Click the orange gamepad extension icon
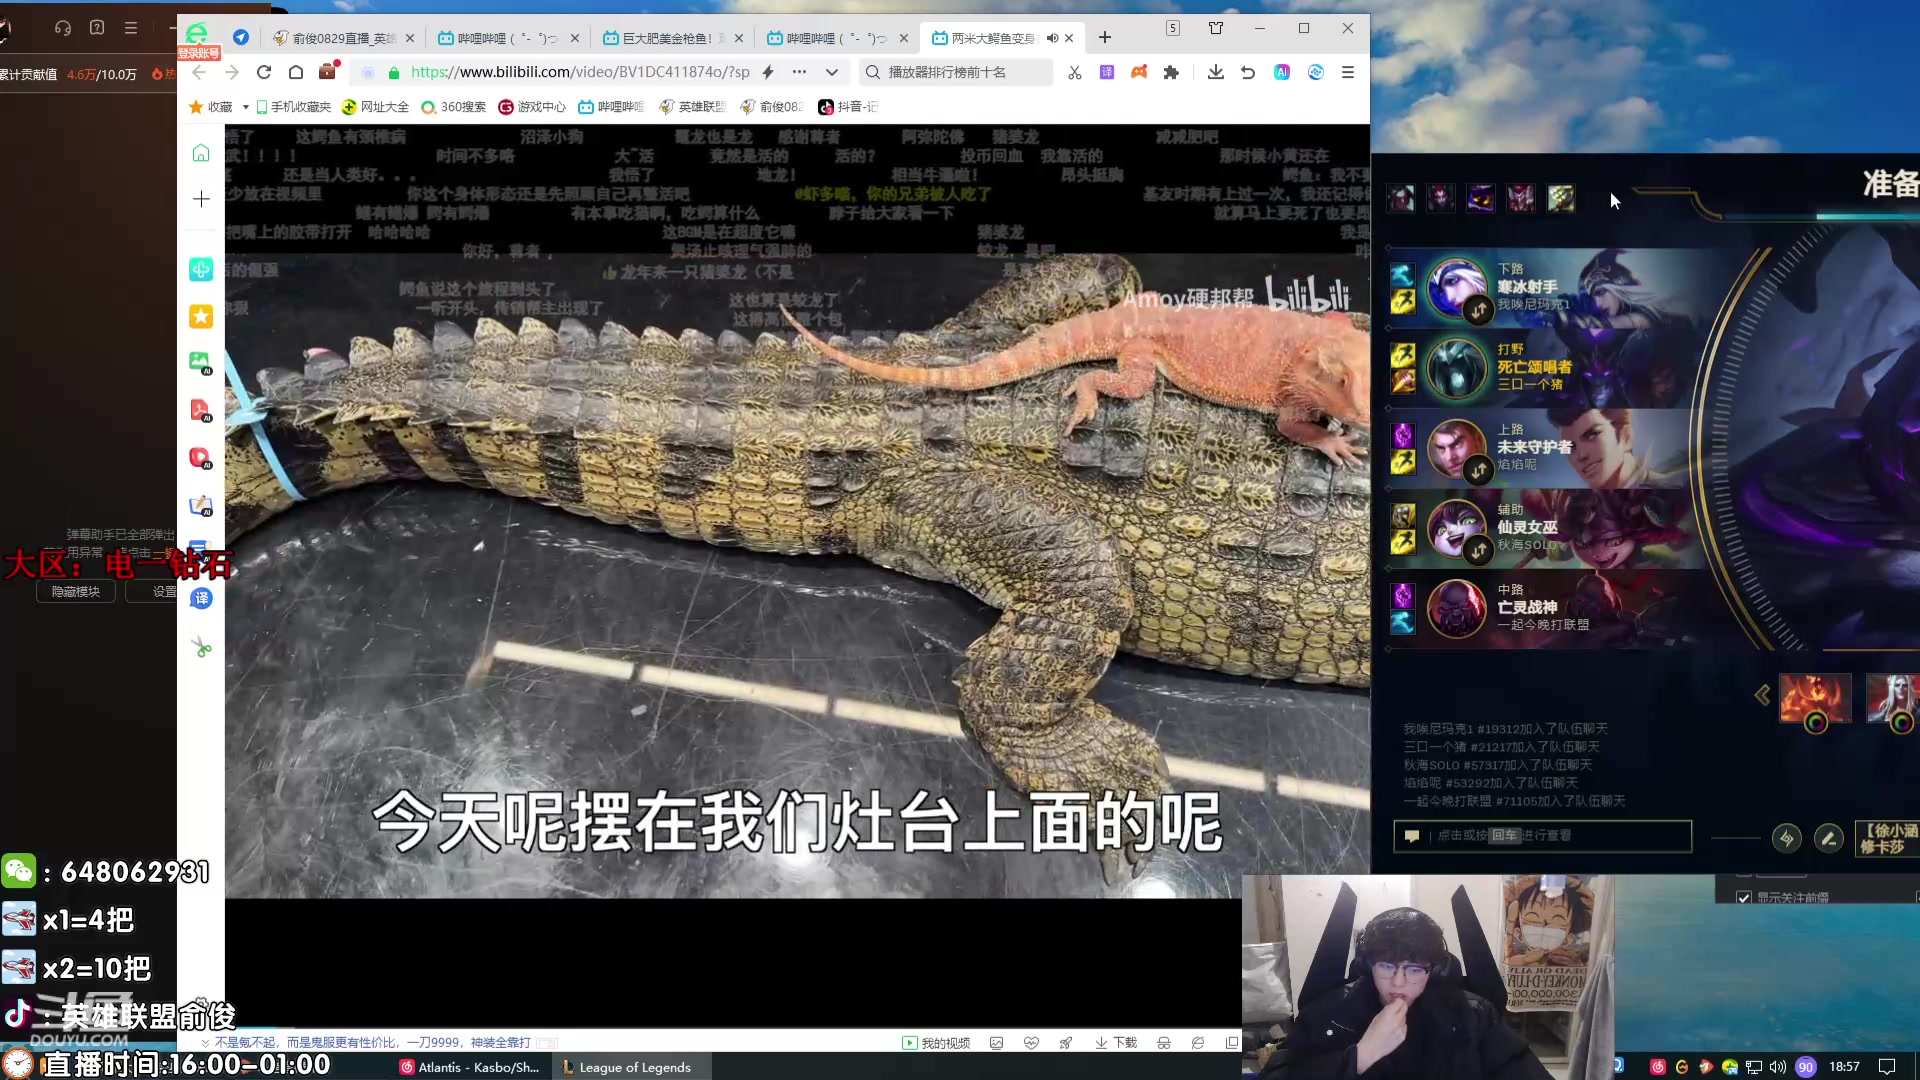Image resolution: width=1920 pixels, height=1080 pixels. (1139, 72)
